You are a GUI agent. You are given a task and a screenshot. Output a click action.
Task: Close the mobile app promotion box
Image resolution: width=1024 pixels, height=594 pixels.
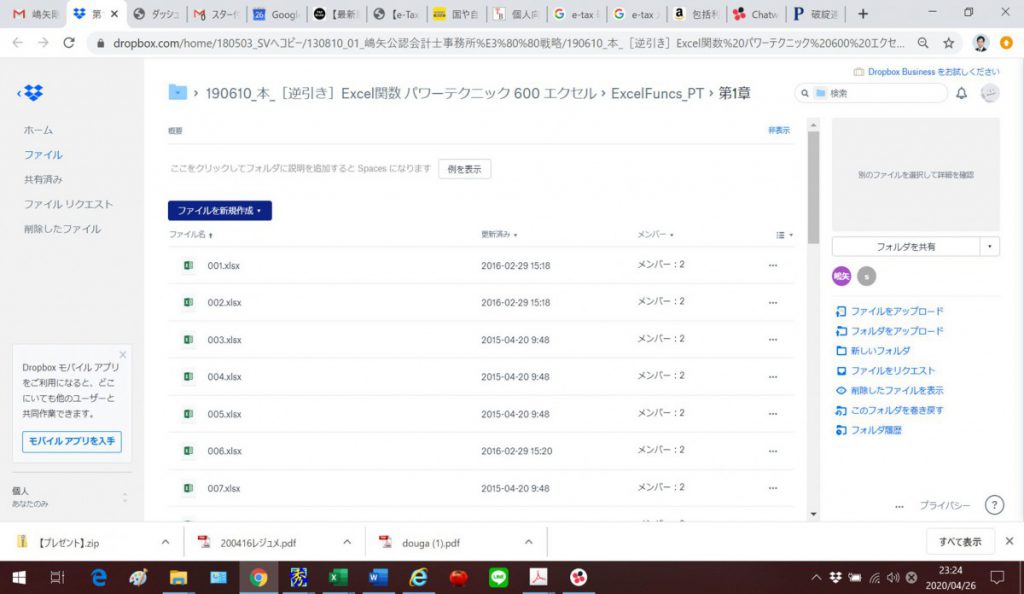pos(123,354)
